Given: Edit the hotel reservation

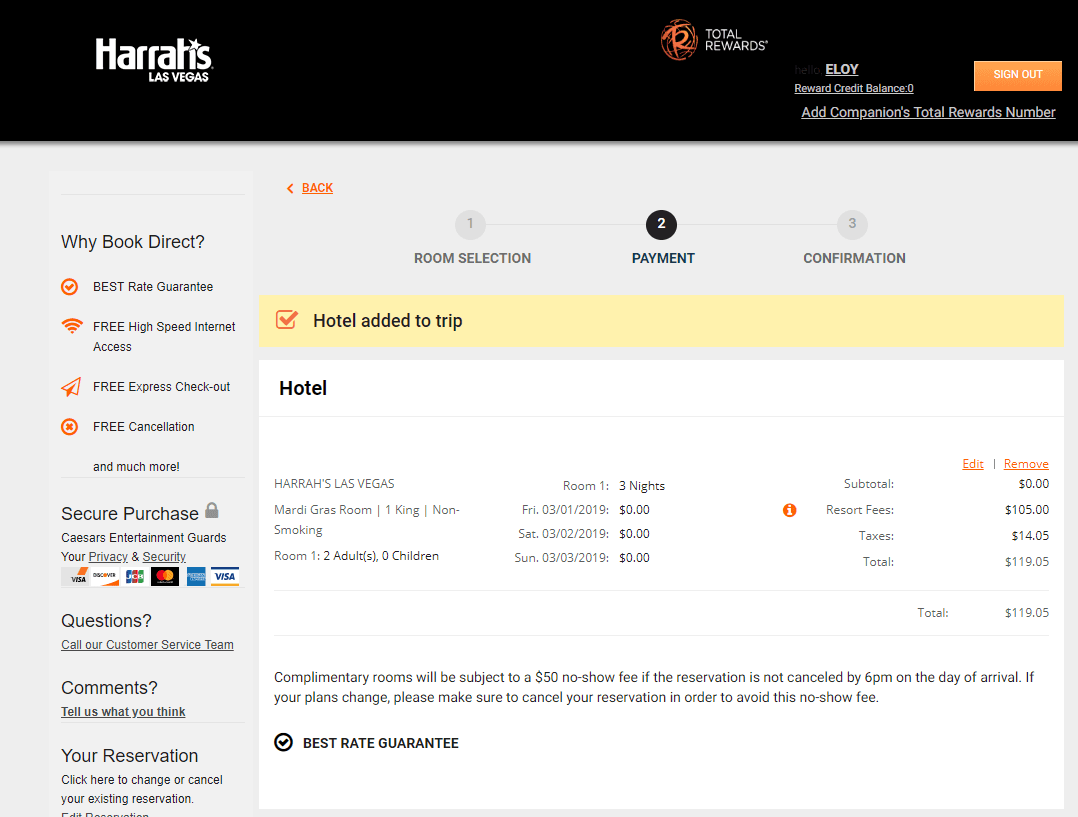Looking at the screenshot, I should [x=973, y=464].
